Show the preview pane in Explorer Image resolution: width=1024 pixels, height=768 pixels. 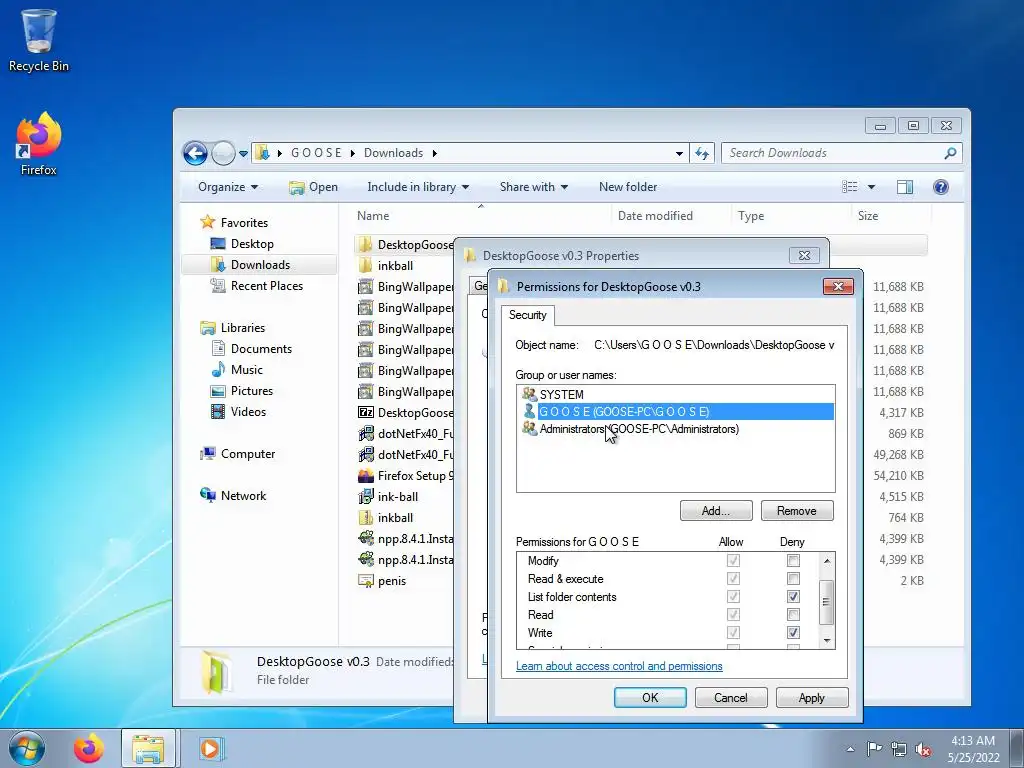[x=904, y=187]
